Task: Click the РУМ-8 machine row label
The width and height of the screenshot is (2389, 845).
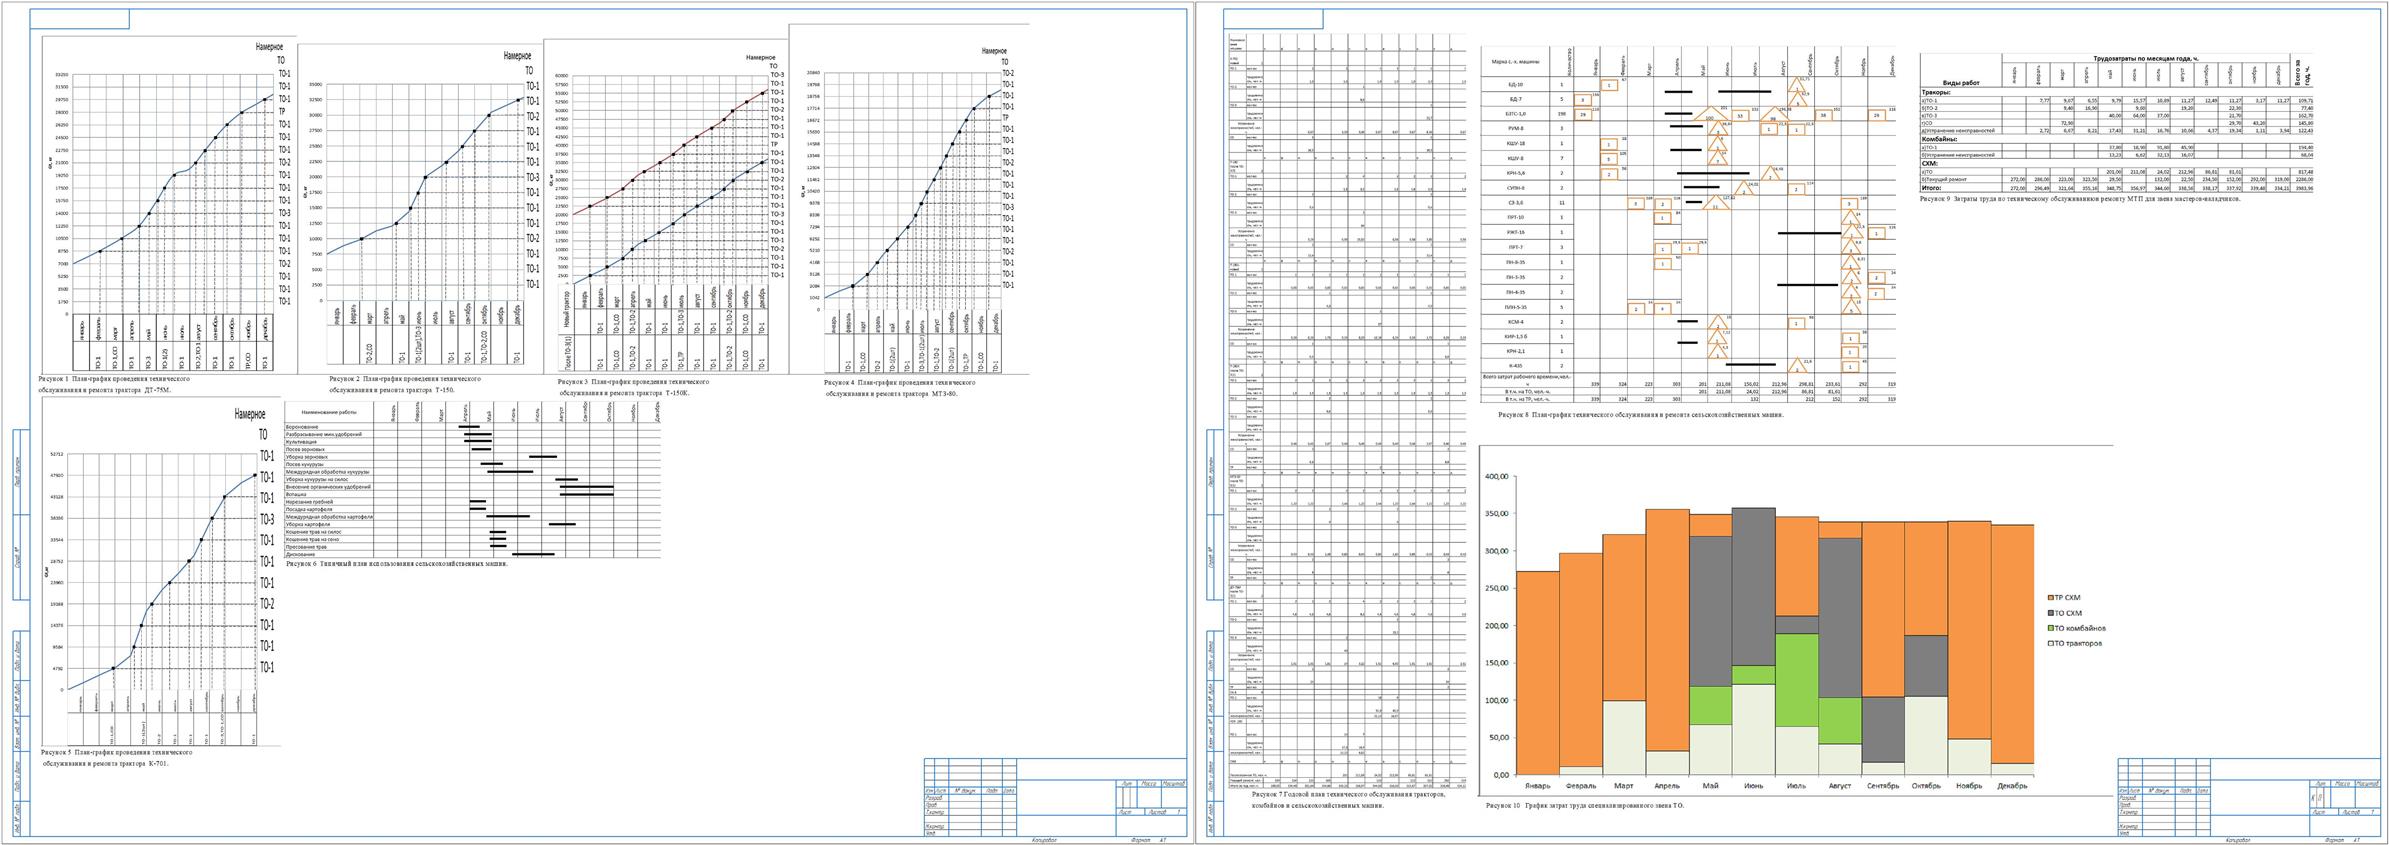Action: click(x=1516, y=128)
